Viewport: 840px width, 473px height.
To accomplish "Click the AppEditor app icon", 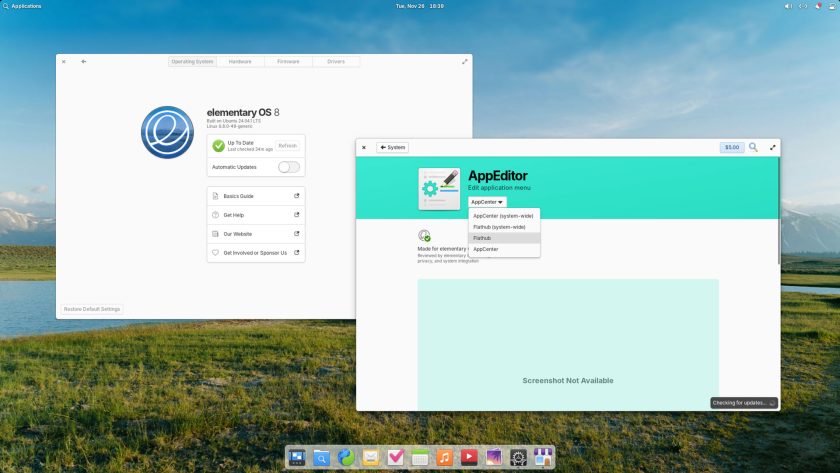I will [439, 189].
